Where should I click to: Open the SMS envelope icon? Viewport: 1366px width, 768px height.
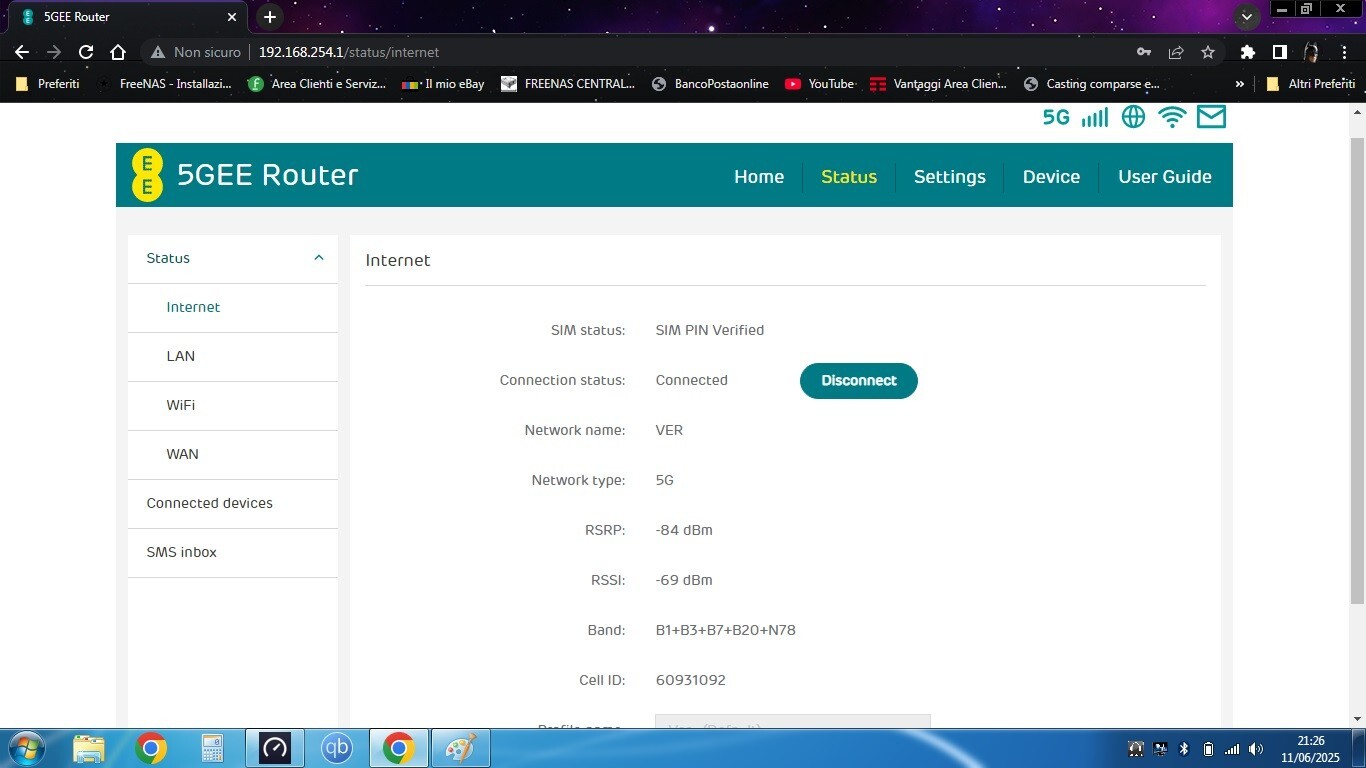click(x=1211, y=117)
